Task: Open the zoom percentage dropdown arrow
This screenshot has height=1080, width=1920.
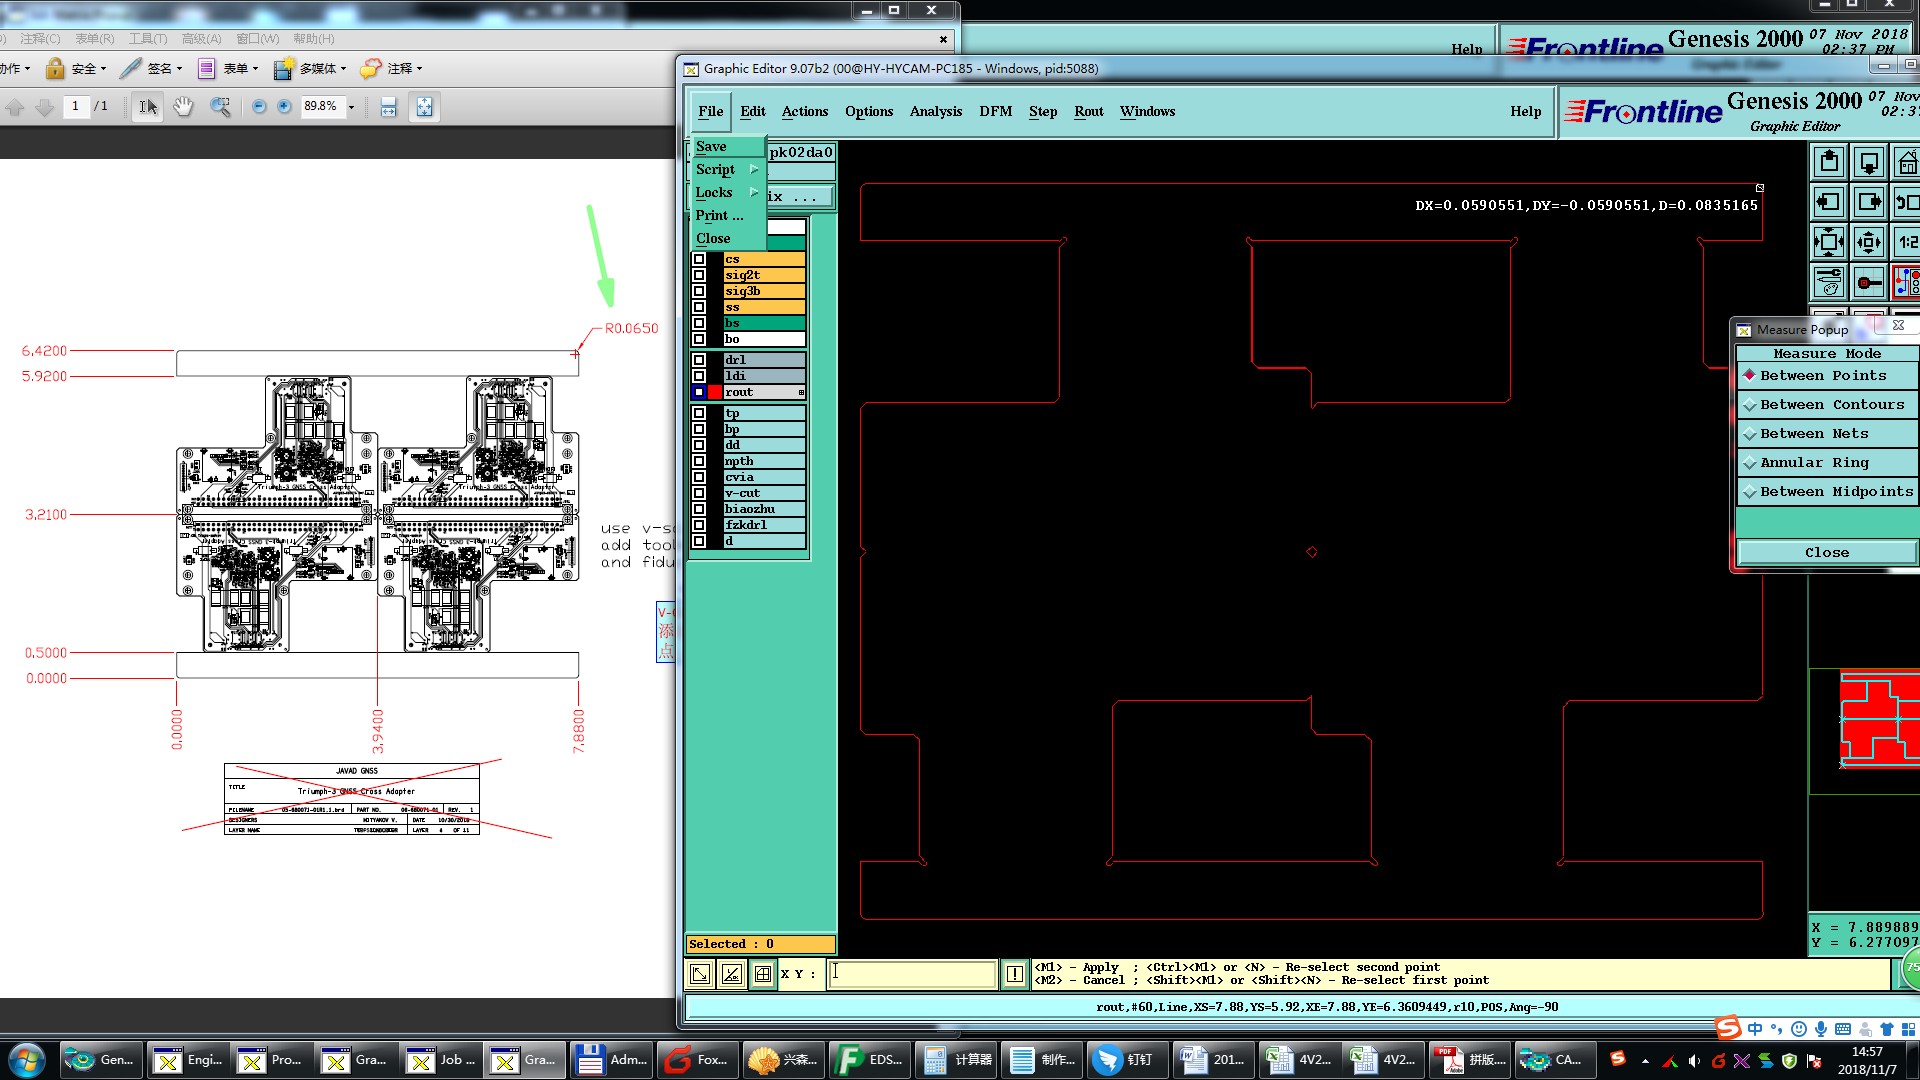Action: 351,107
